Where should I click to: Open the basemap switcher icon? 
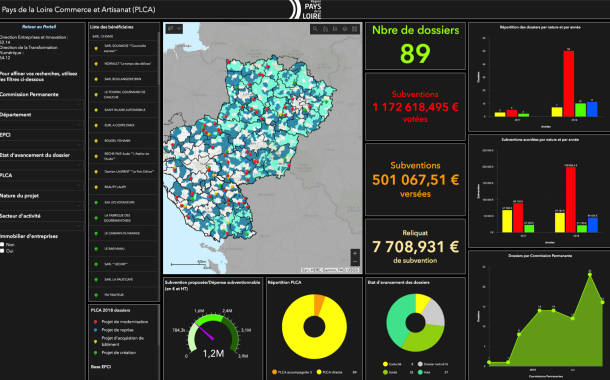345,29
